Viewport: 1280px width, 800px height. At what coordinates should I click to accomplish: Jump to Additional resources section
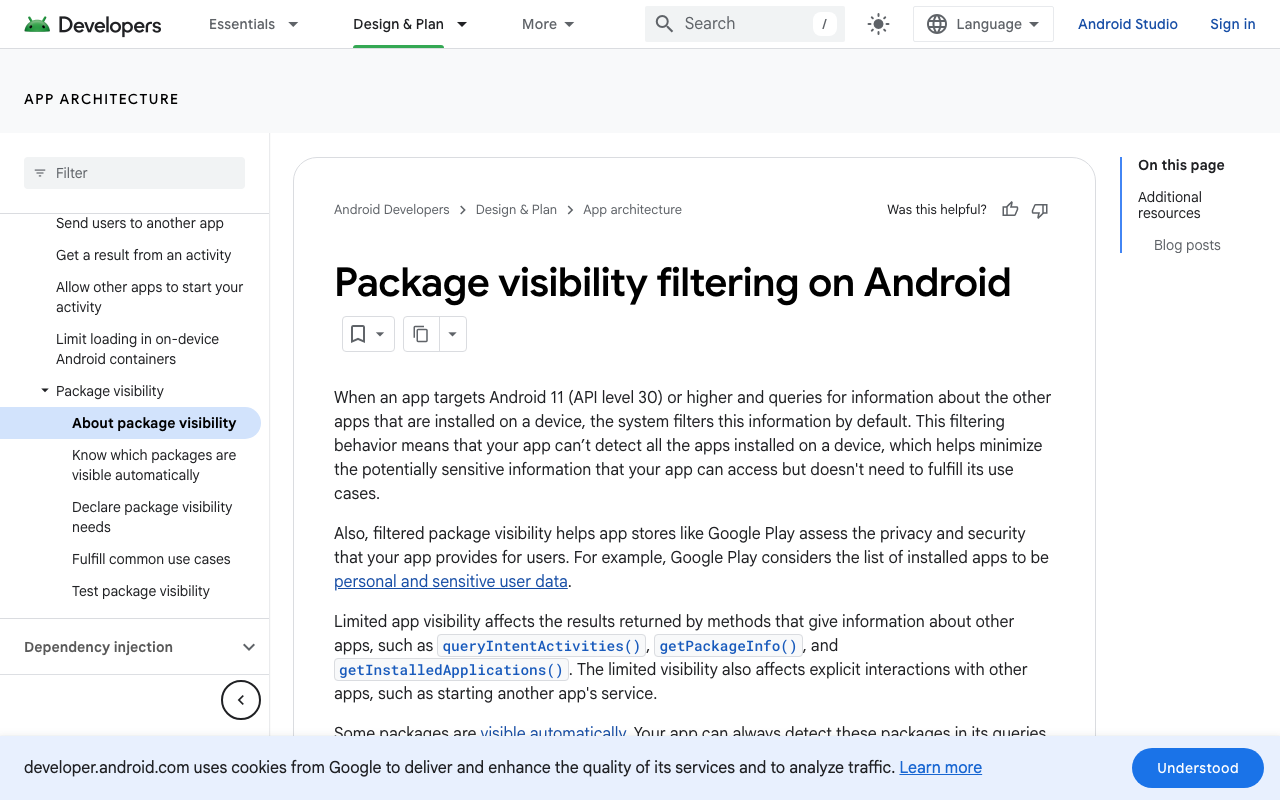tap(1170, 205)
